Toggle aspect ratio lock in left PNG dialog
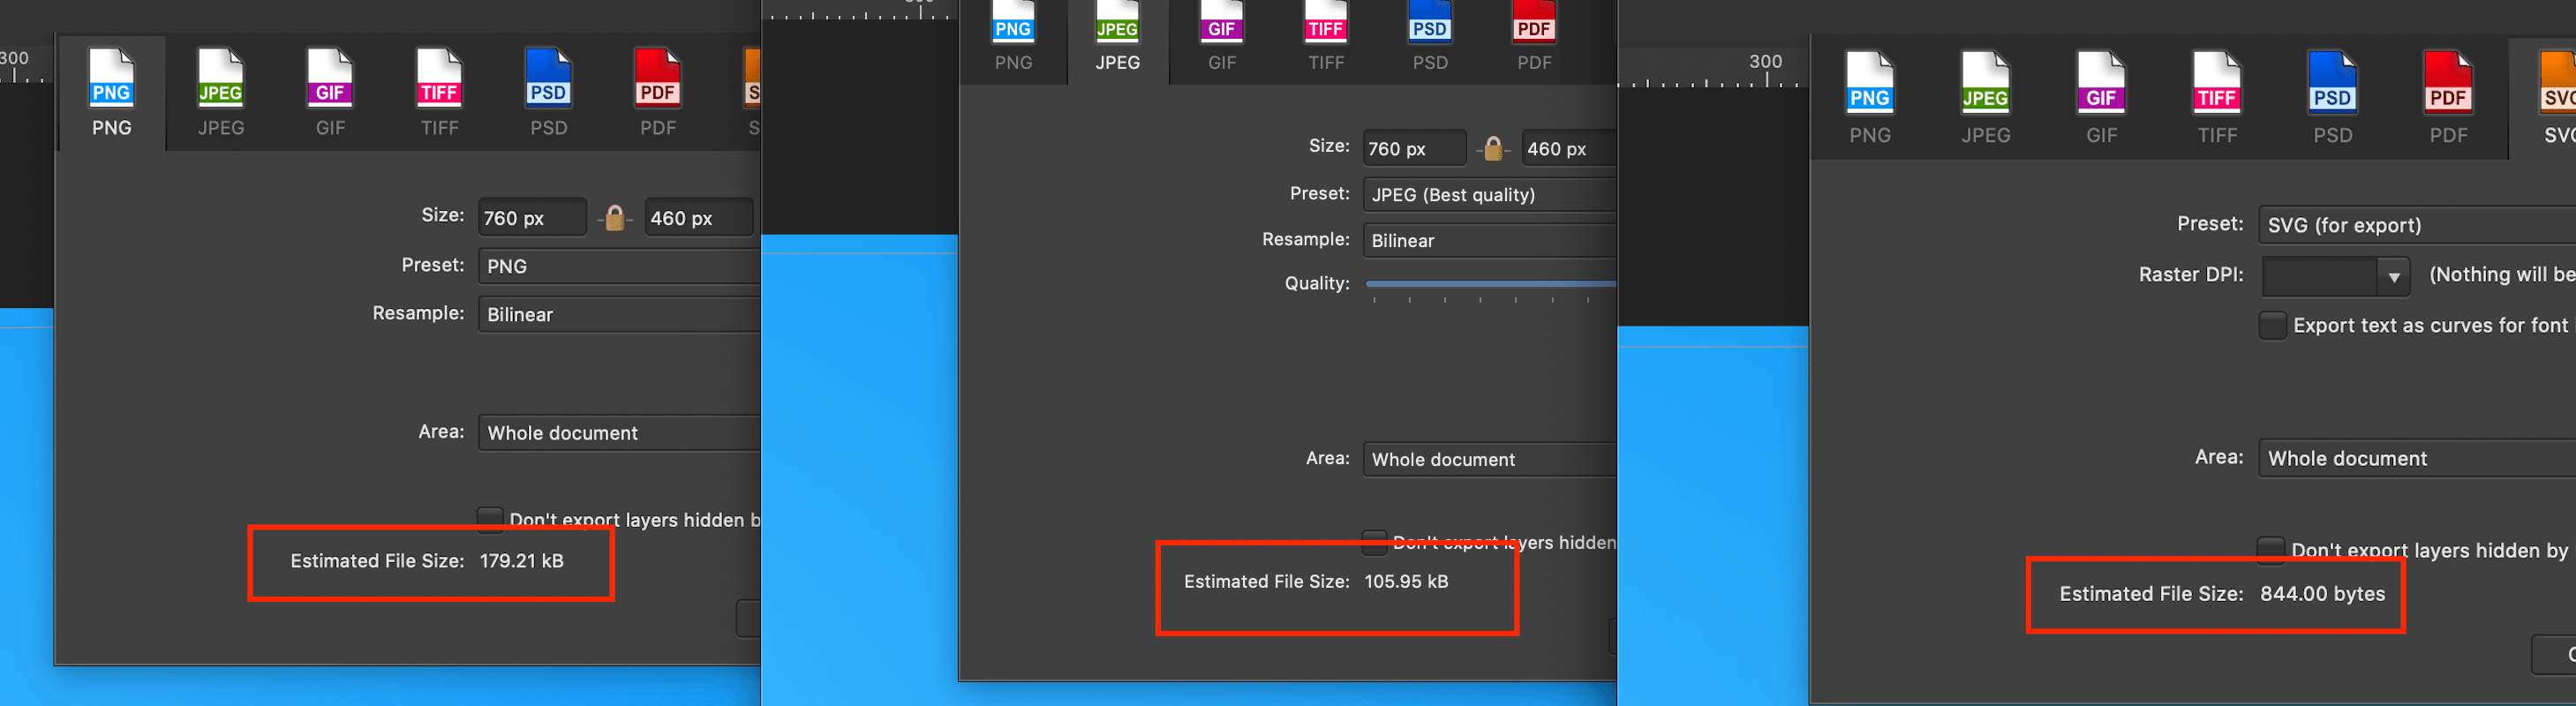Screen dimensions: 2576x706 (x=615, y=217)
